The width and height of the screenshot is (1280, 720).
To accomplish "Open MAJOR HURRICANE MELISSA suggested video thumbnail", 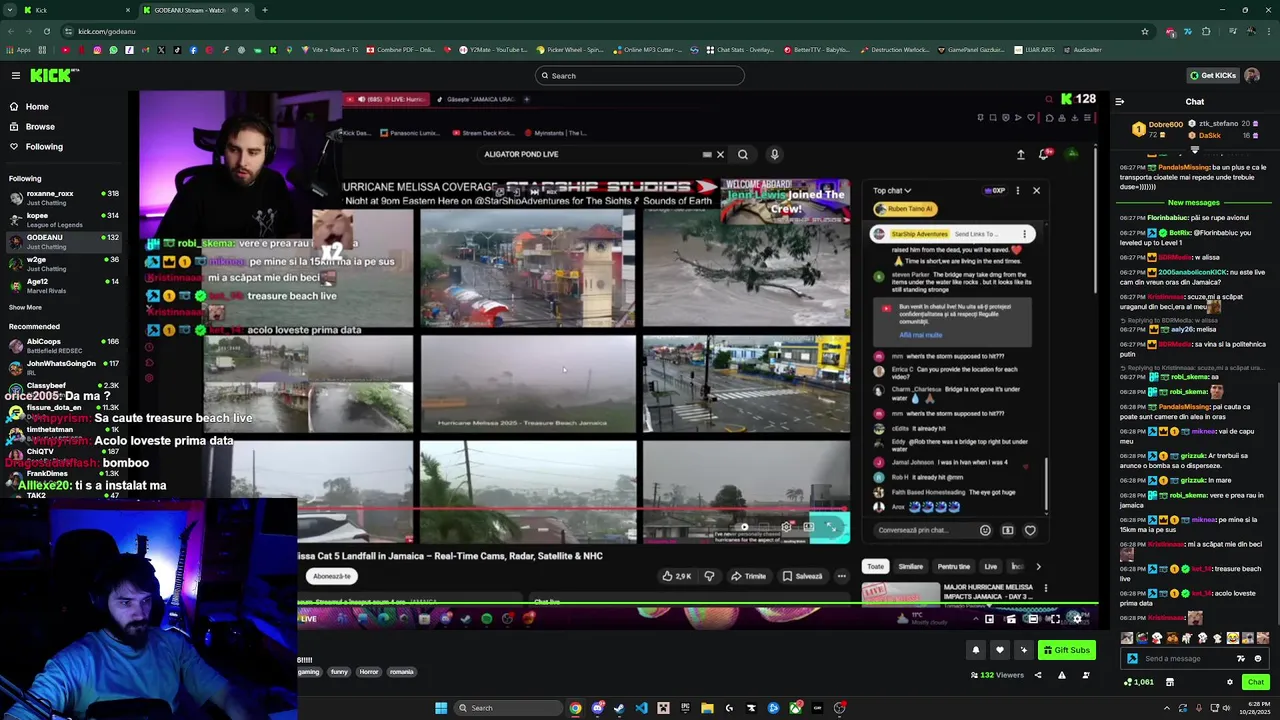I will tap(901, 593).
